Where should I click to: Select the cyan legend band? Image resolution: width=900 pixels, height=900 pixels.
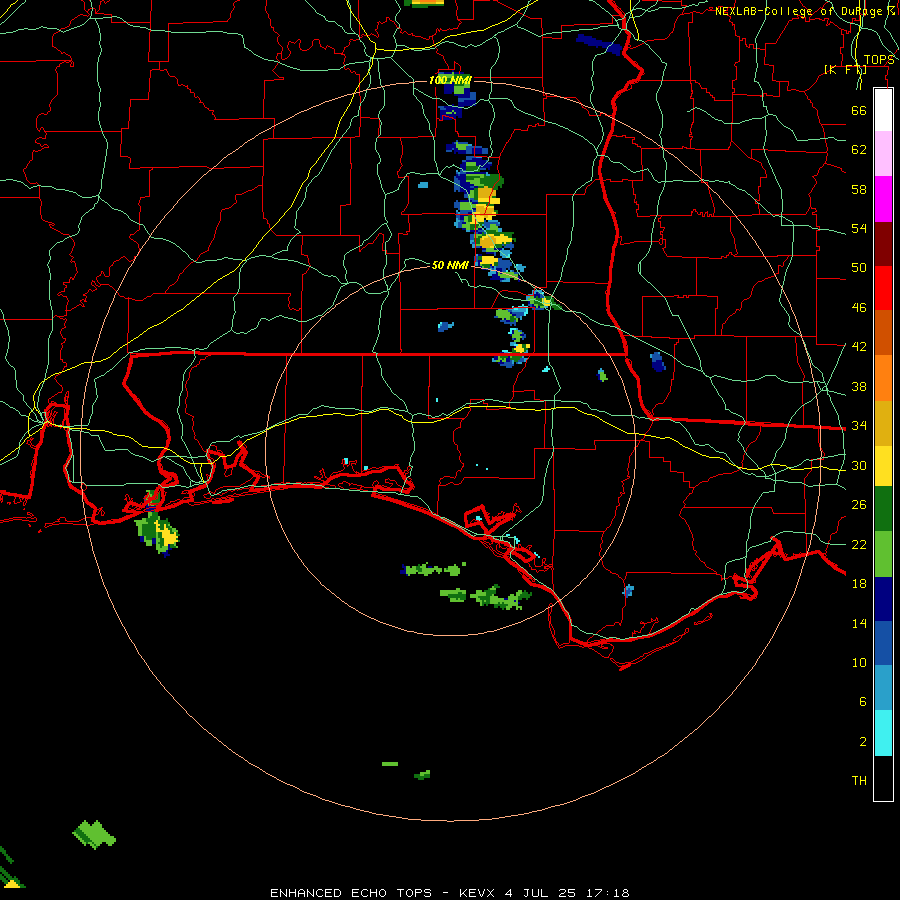883,733
